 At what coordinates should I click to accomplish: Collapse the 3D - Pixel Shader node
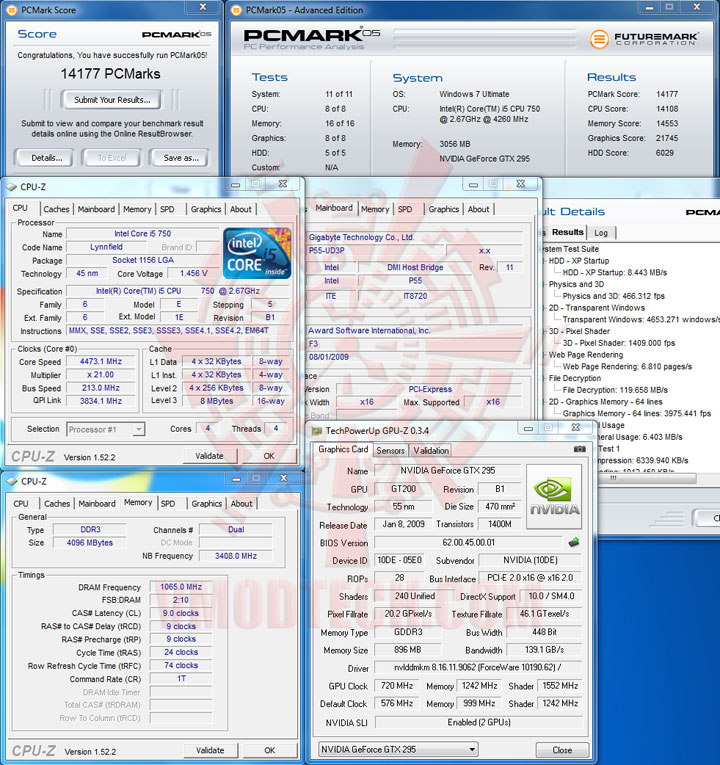[x=545, y=331]
